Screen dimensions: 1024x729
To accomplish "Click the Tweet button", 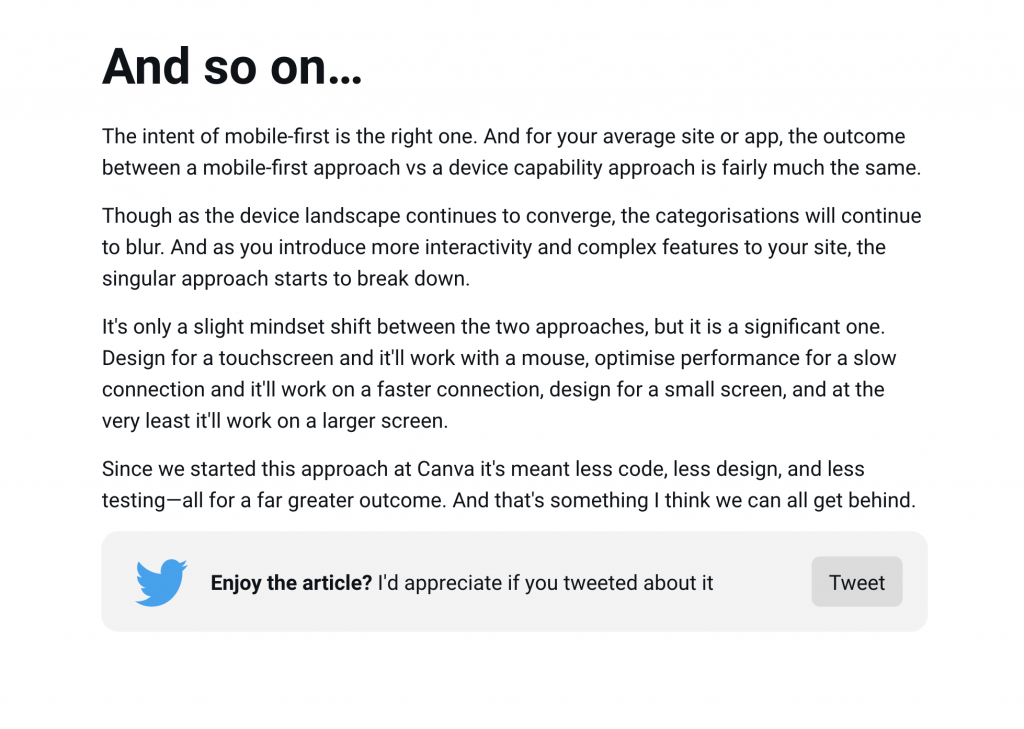I will coord(857,582).
